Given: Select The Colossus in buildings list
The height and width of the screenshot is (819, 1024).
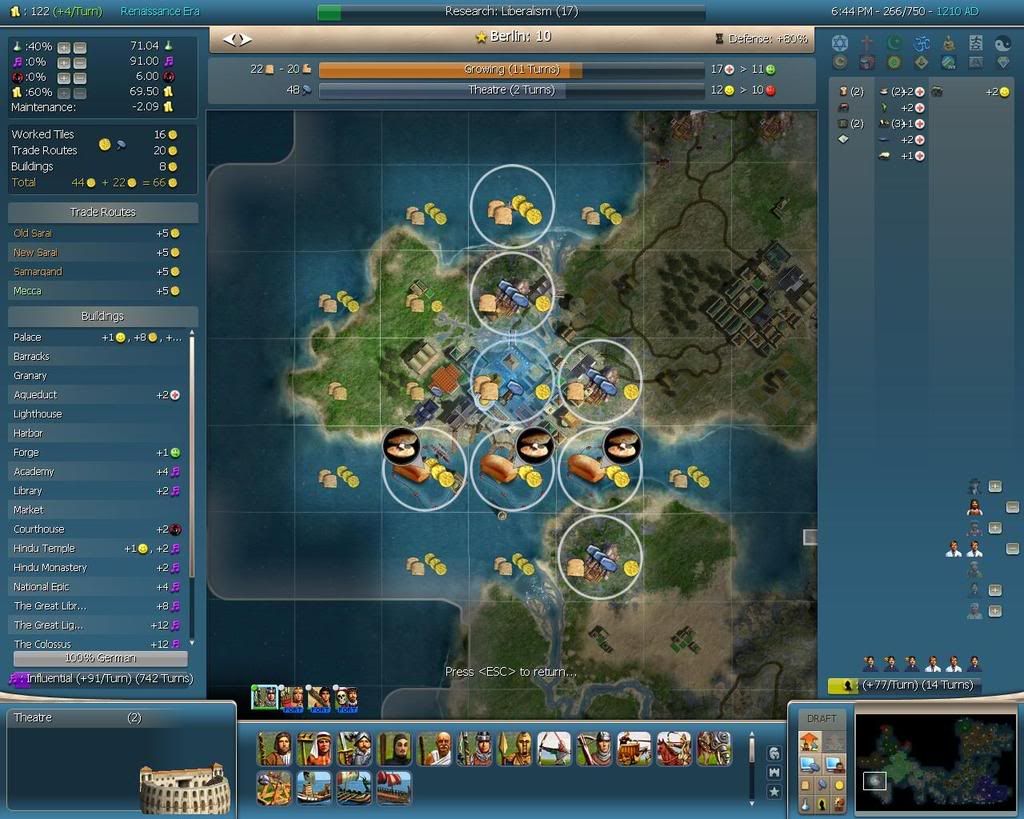Looking at the screenshot, I should click(98, 644).
